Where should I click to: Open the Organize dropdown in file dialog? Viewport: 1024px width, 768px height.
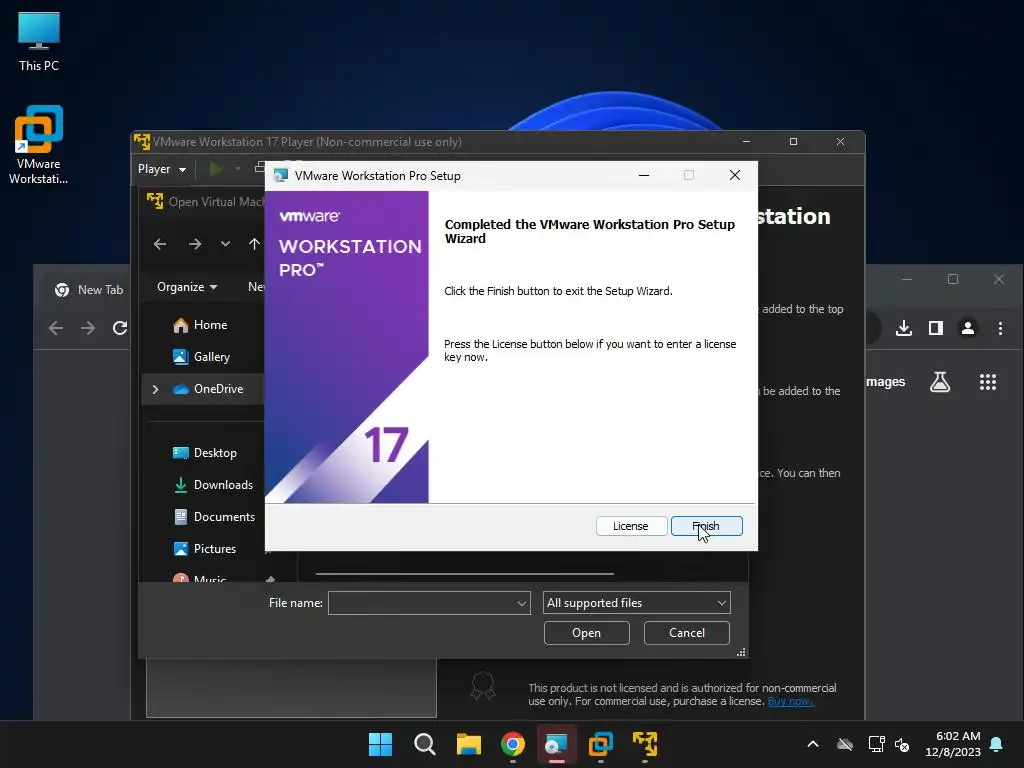click(x=187, y=287)
